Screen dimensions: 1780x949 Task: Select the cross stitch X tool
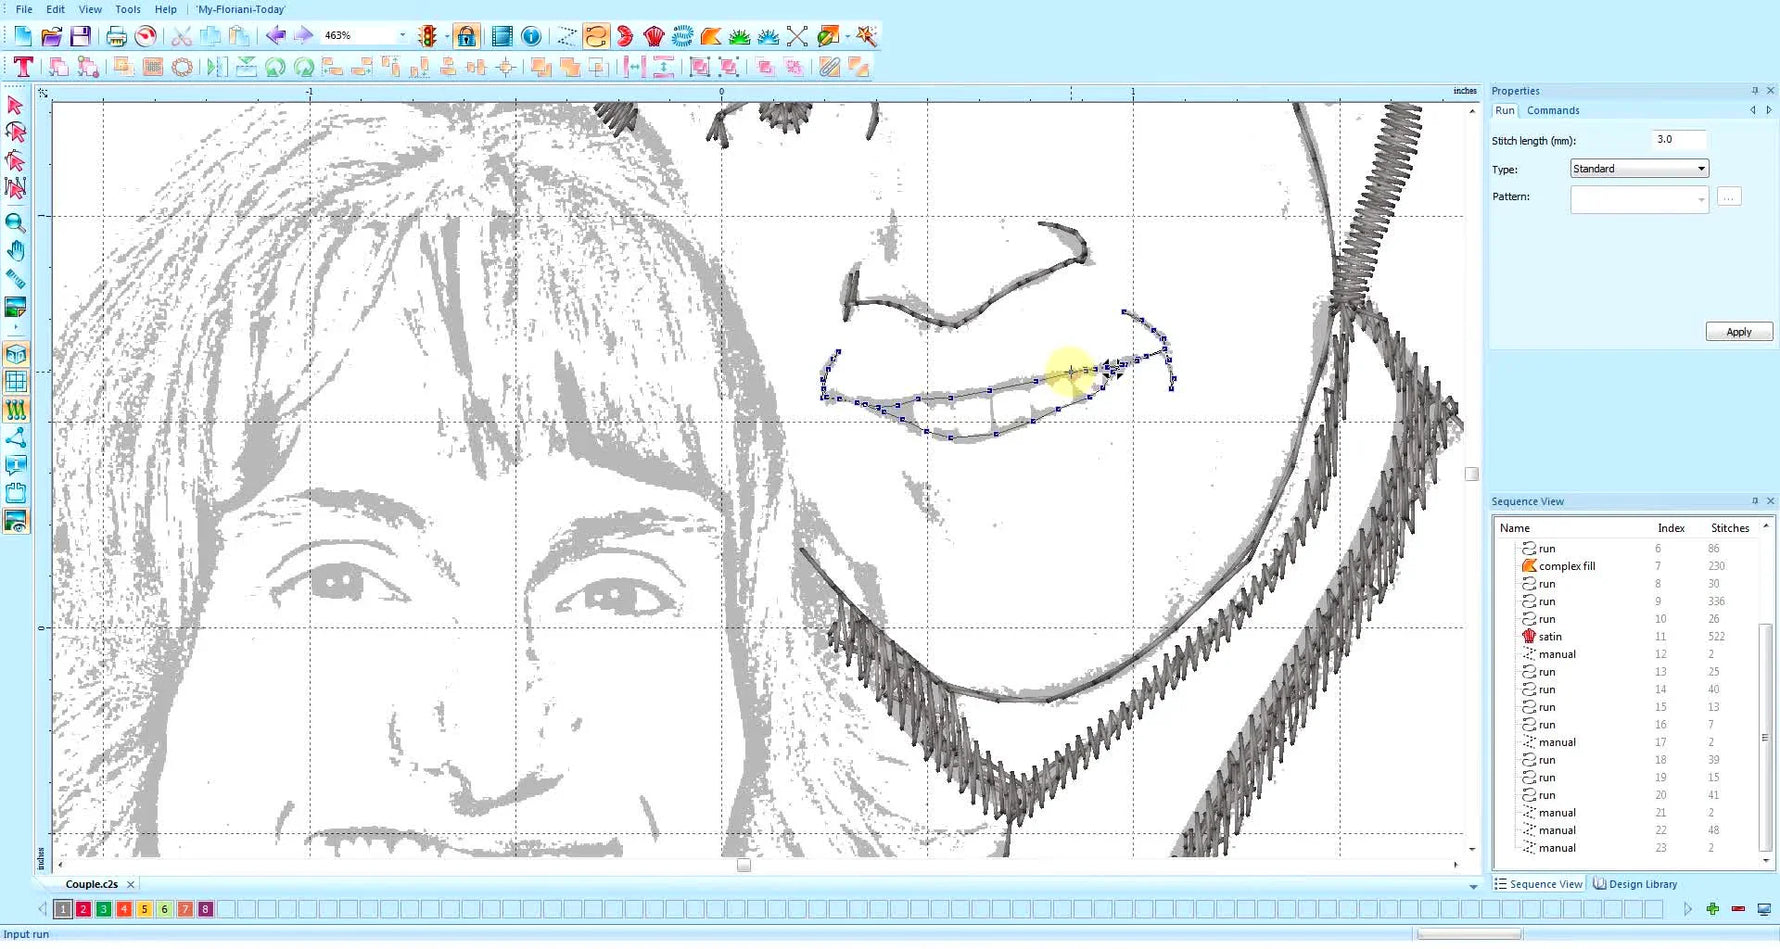click(797, 37)
